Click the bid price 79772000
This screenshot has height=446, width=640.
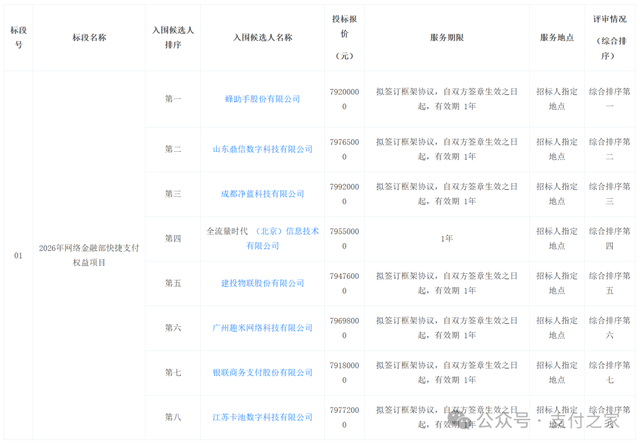click(344, 417)
